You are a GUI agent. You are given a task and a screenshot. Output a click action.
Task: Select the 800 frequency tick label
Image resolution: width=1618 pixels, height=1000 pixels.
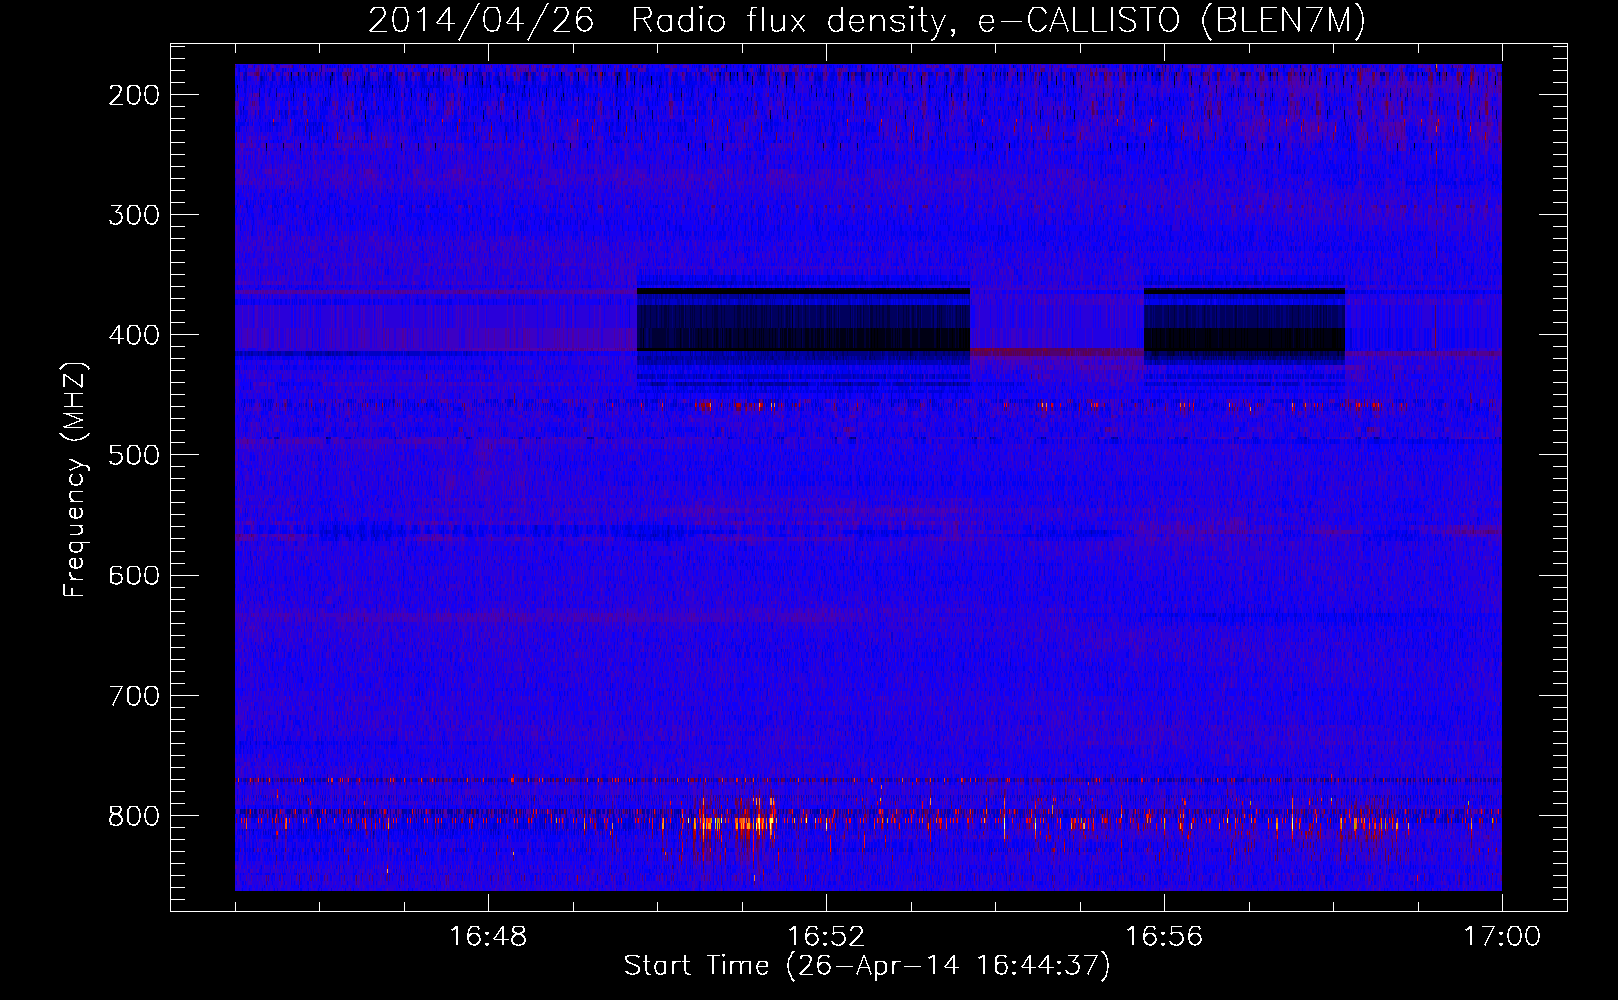coord(134,816)
